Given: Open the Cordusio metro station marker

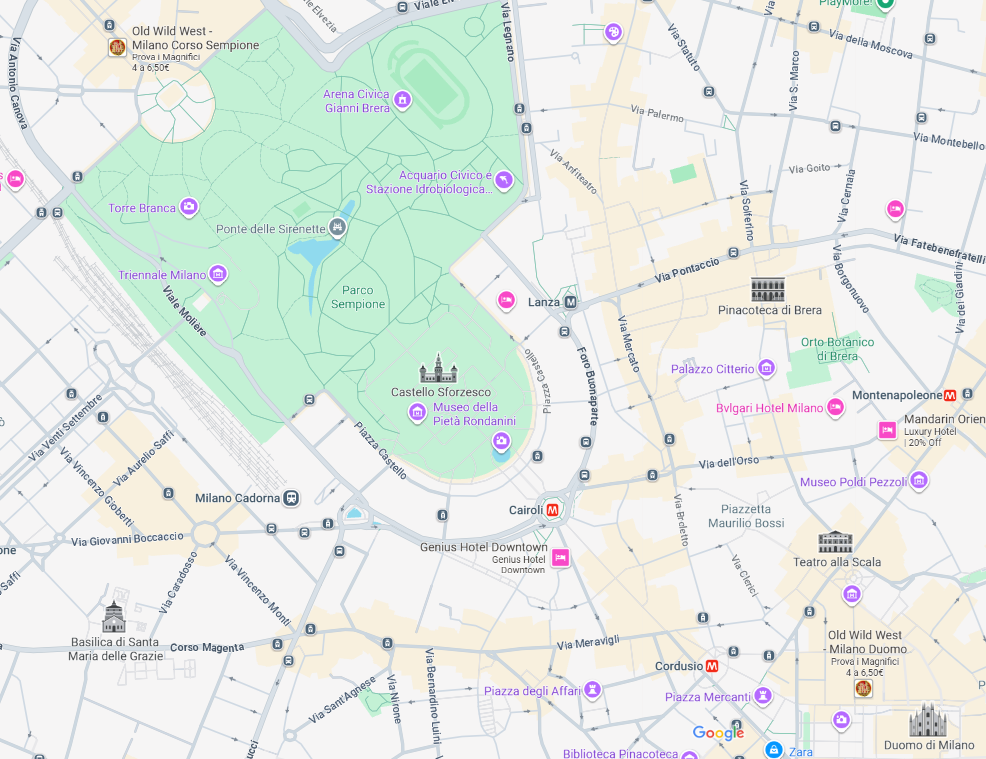Looking at the screenshot, I should click(x=712, y=666).
